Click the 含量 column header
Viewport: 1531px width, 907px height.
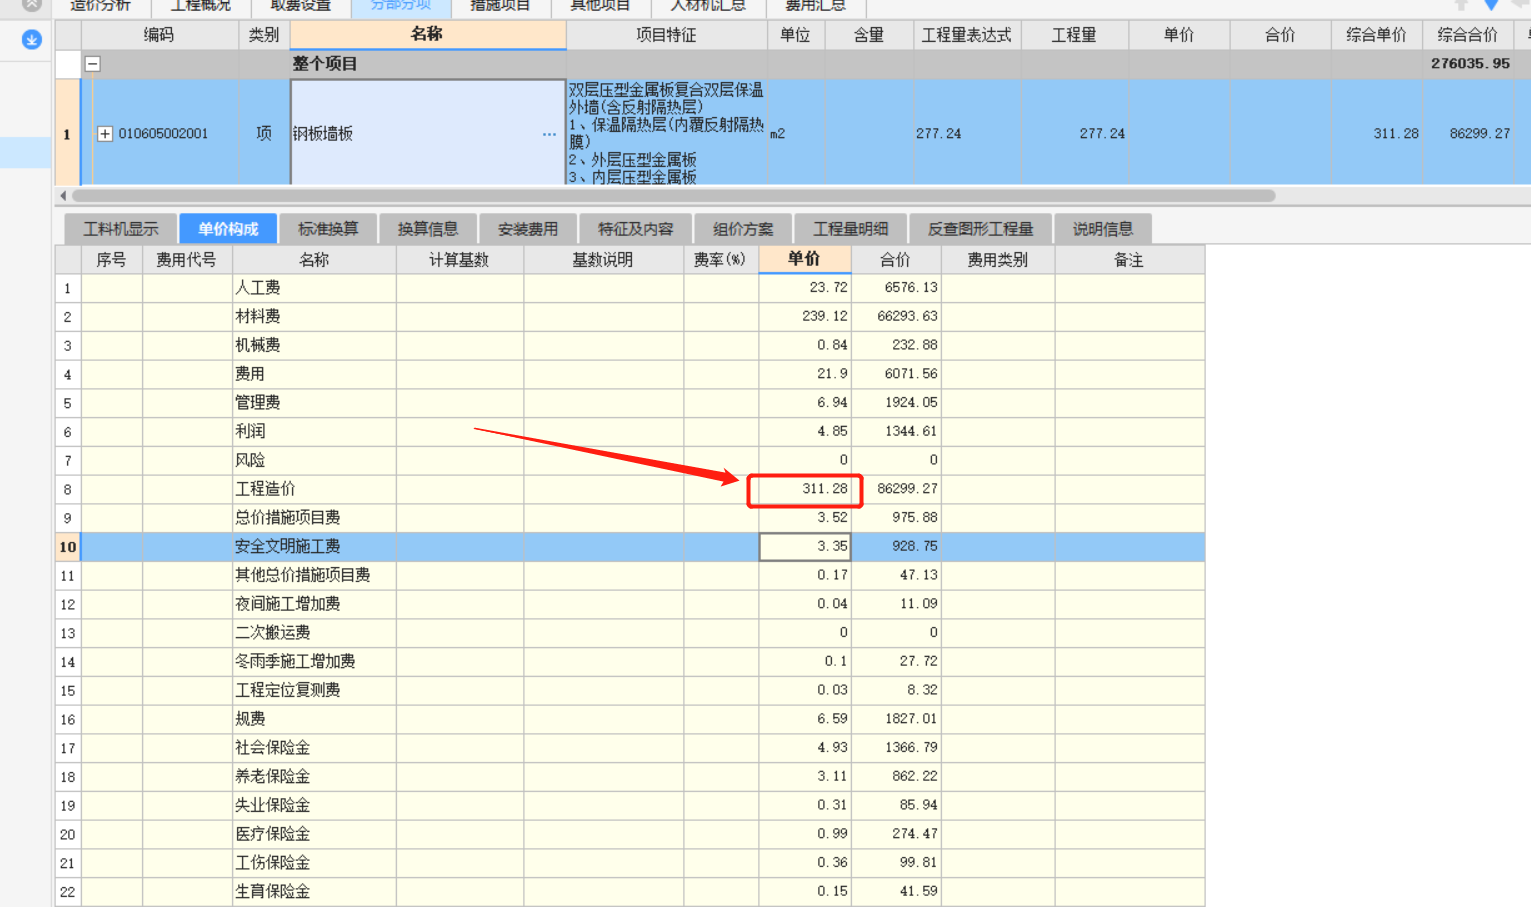coord(869,35)
